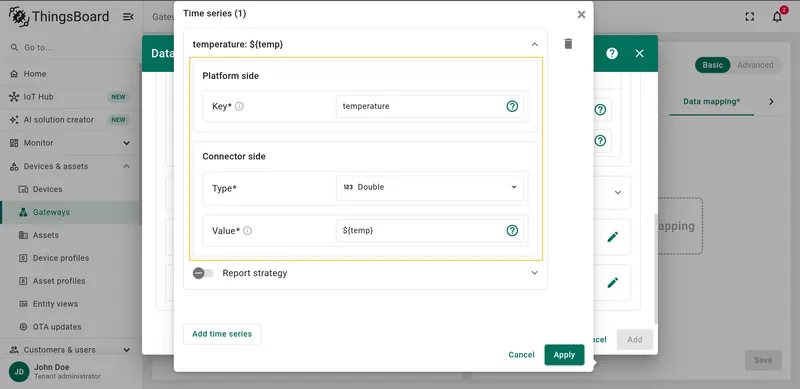Open IoT Hub in sidebar
This screenshot has width=800, height=389.
[x=70, y=96]
